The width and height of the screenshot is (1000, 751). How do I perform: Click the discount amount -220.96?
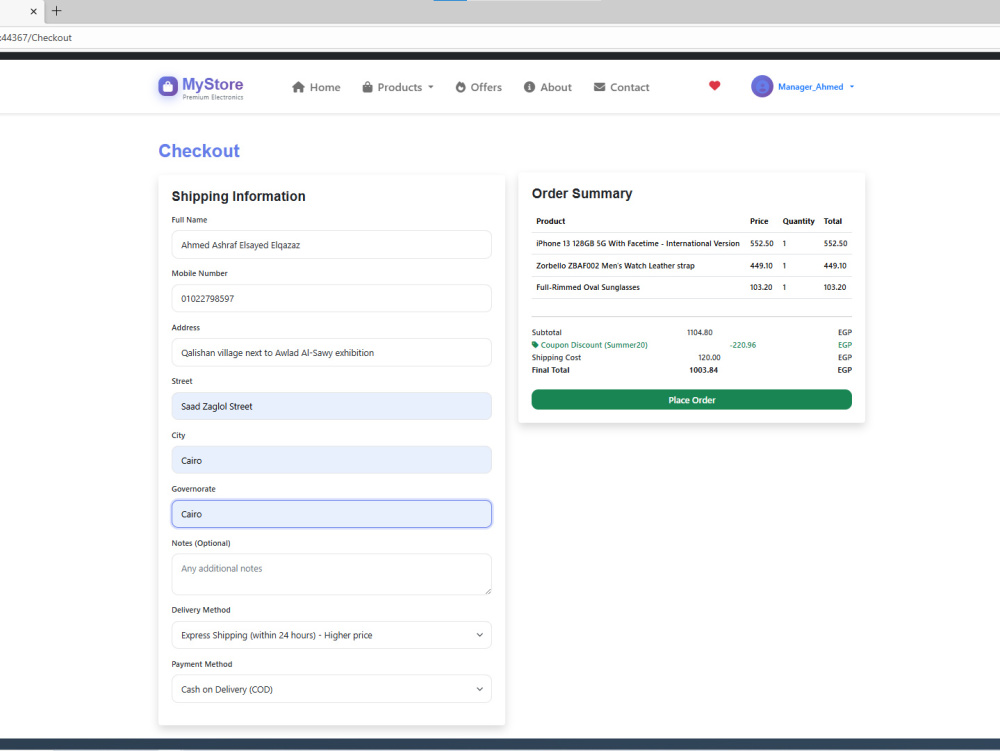pyautogui.click(x=743, y=345)
